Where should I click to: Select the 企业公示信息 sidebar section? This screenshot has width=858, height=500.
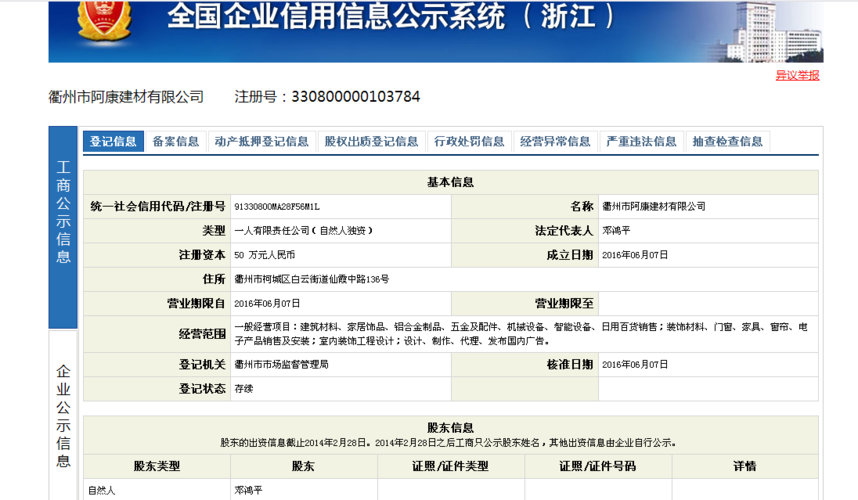(63, 415)
